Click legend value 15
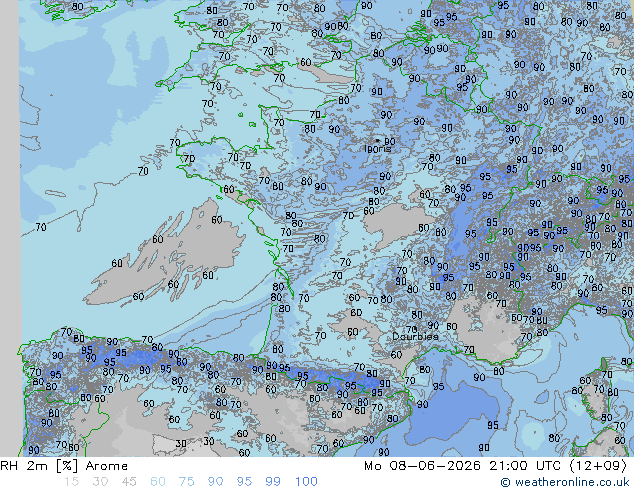Image resolution: width=634 pixels, height=490 pixels. click(x=72, y=482)
